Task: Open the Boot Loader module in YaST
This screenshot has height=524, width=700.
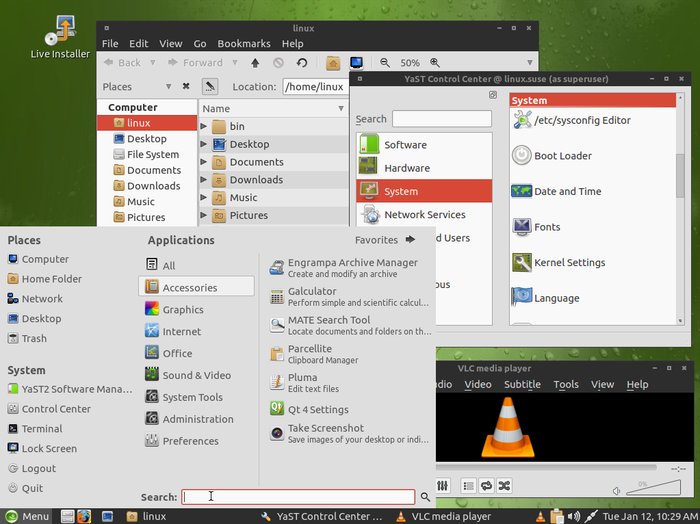Action: [x=562, y=156]
